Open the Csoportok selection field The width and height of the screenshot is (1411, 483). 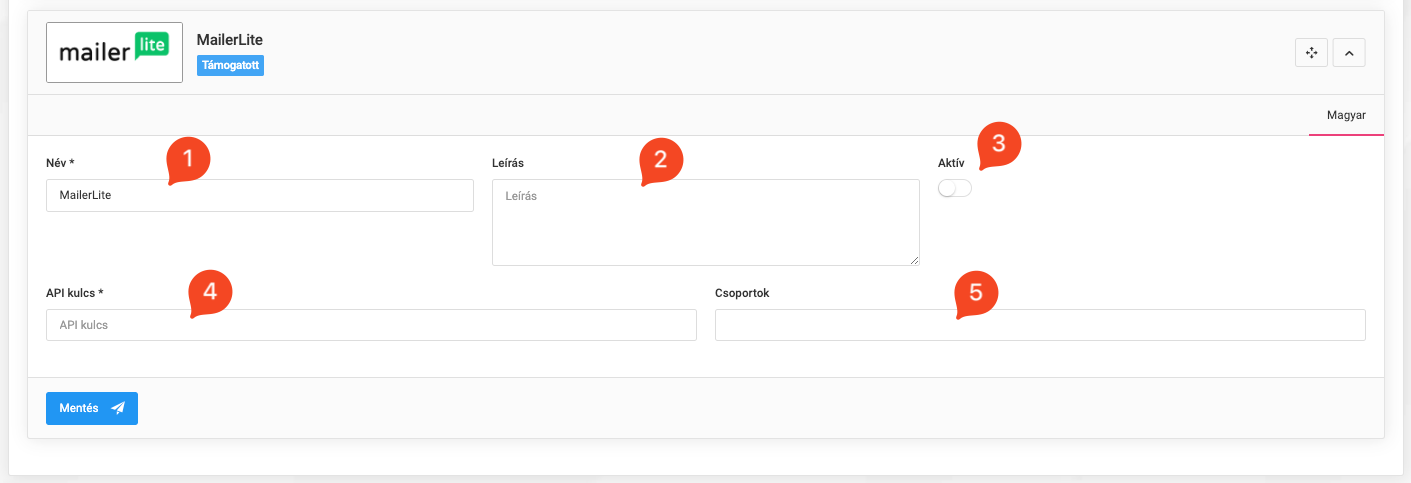coord(1039,325)
